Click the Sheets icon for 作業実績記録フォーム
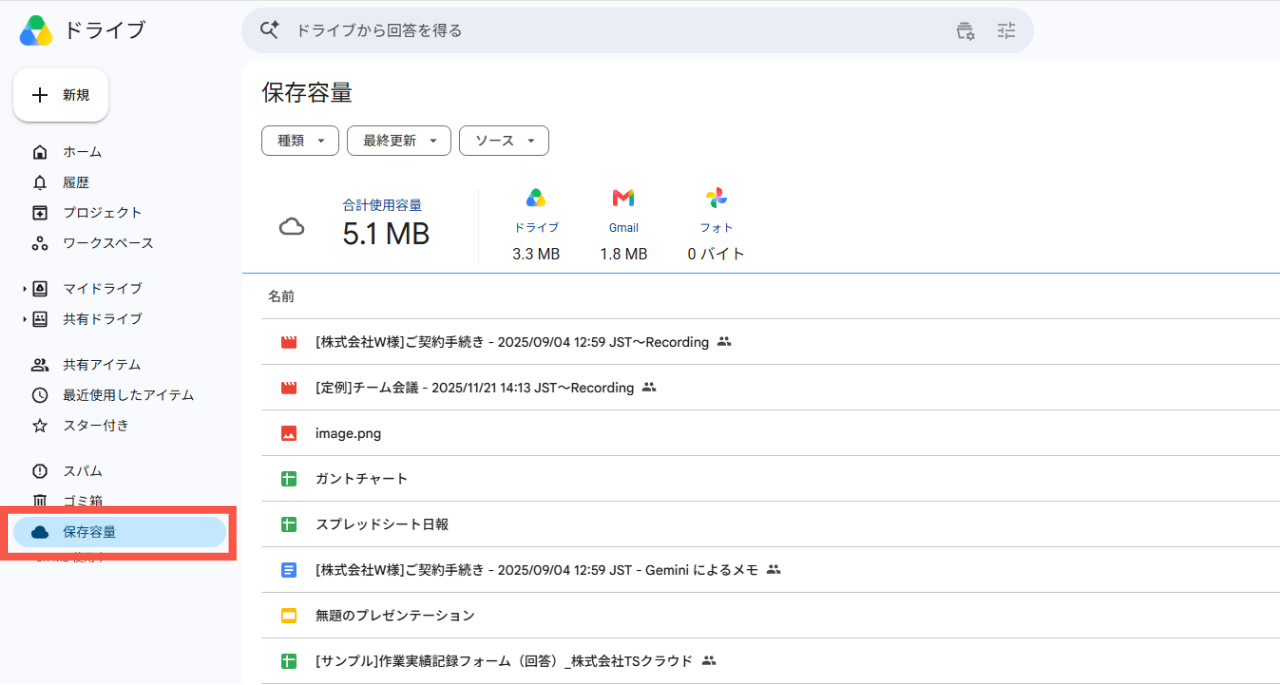Viewport: 1280px width, 685px height. coord(289,661)
